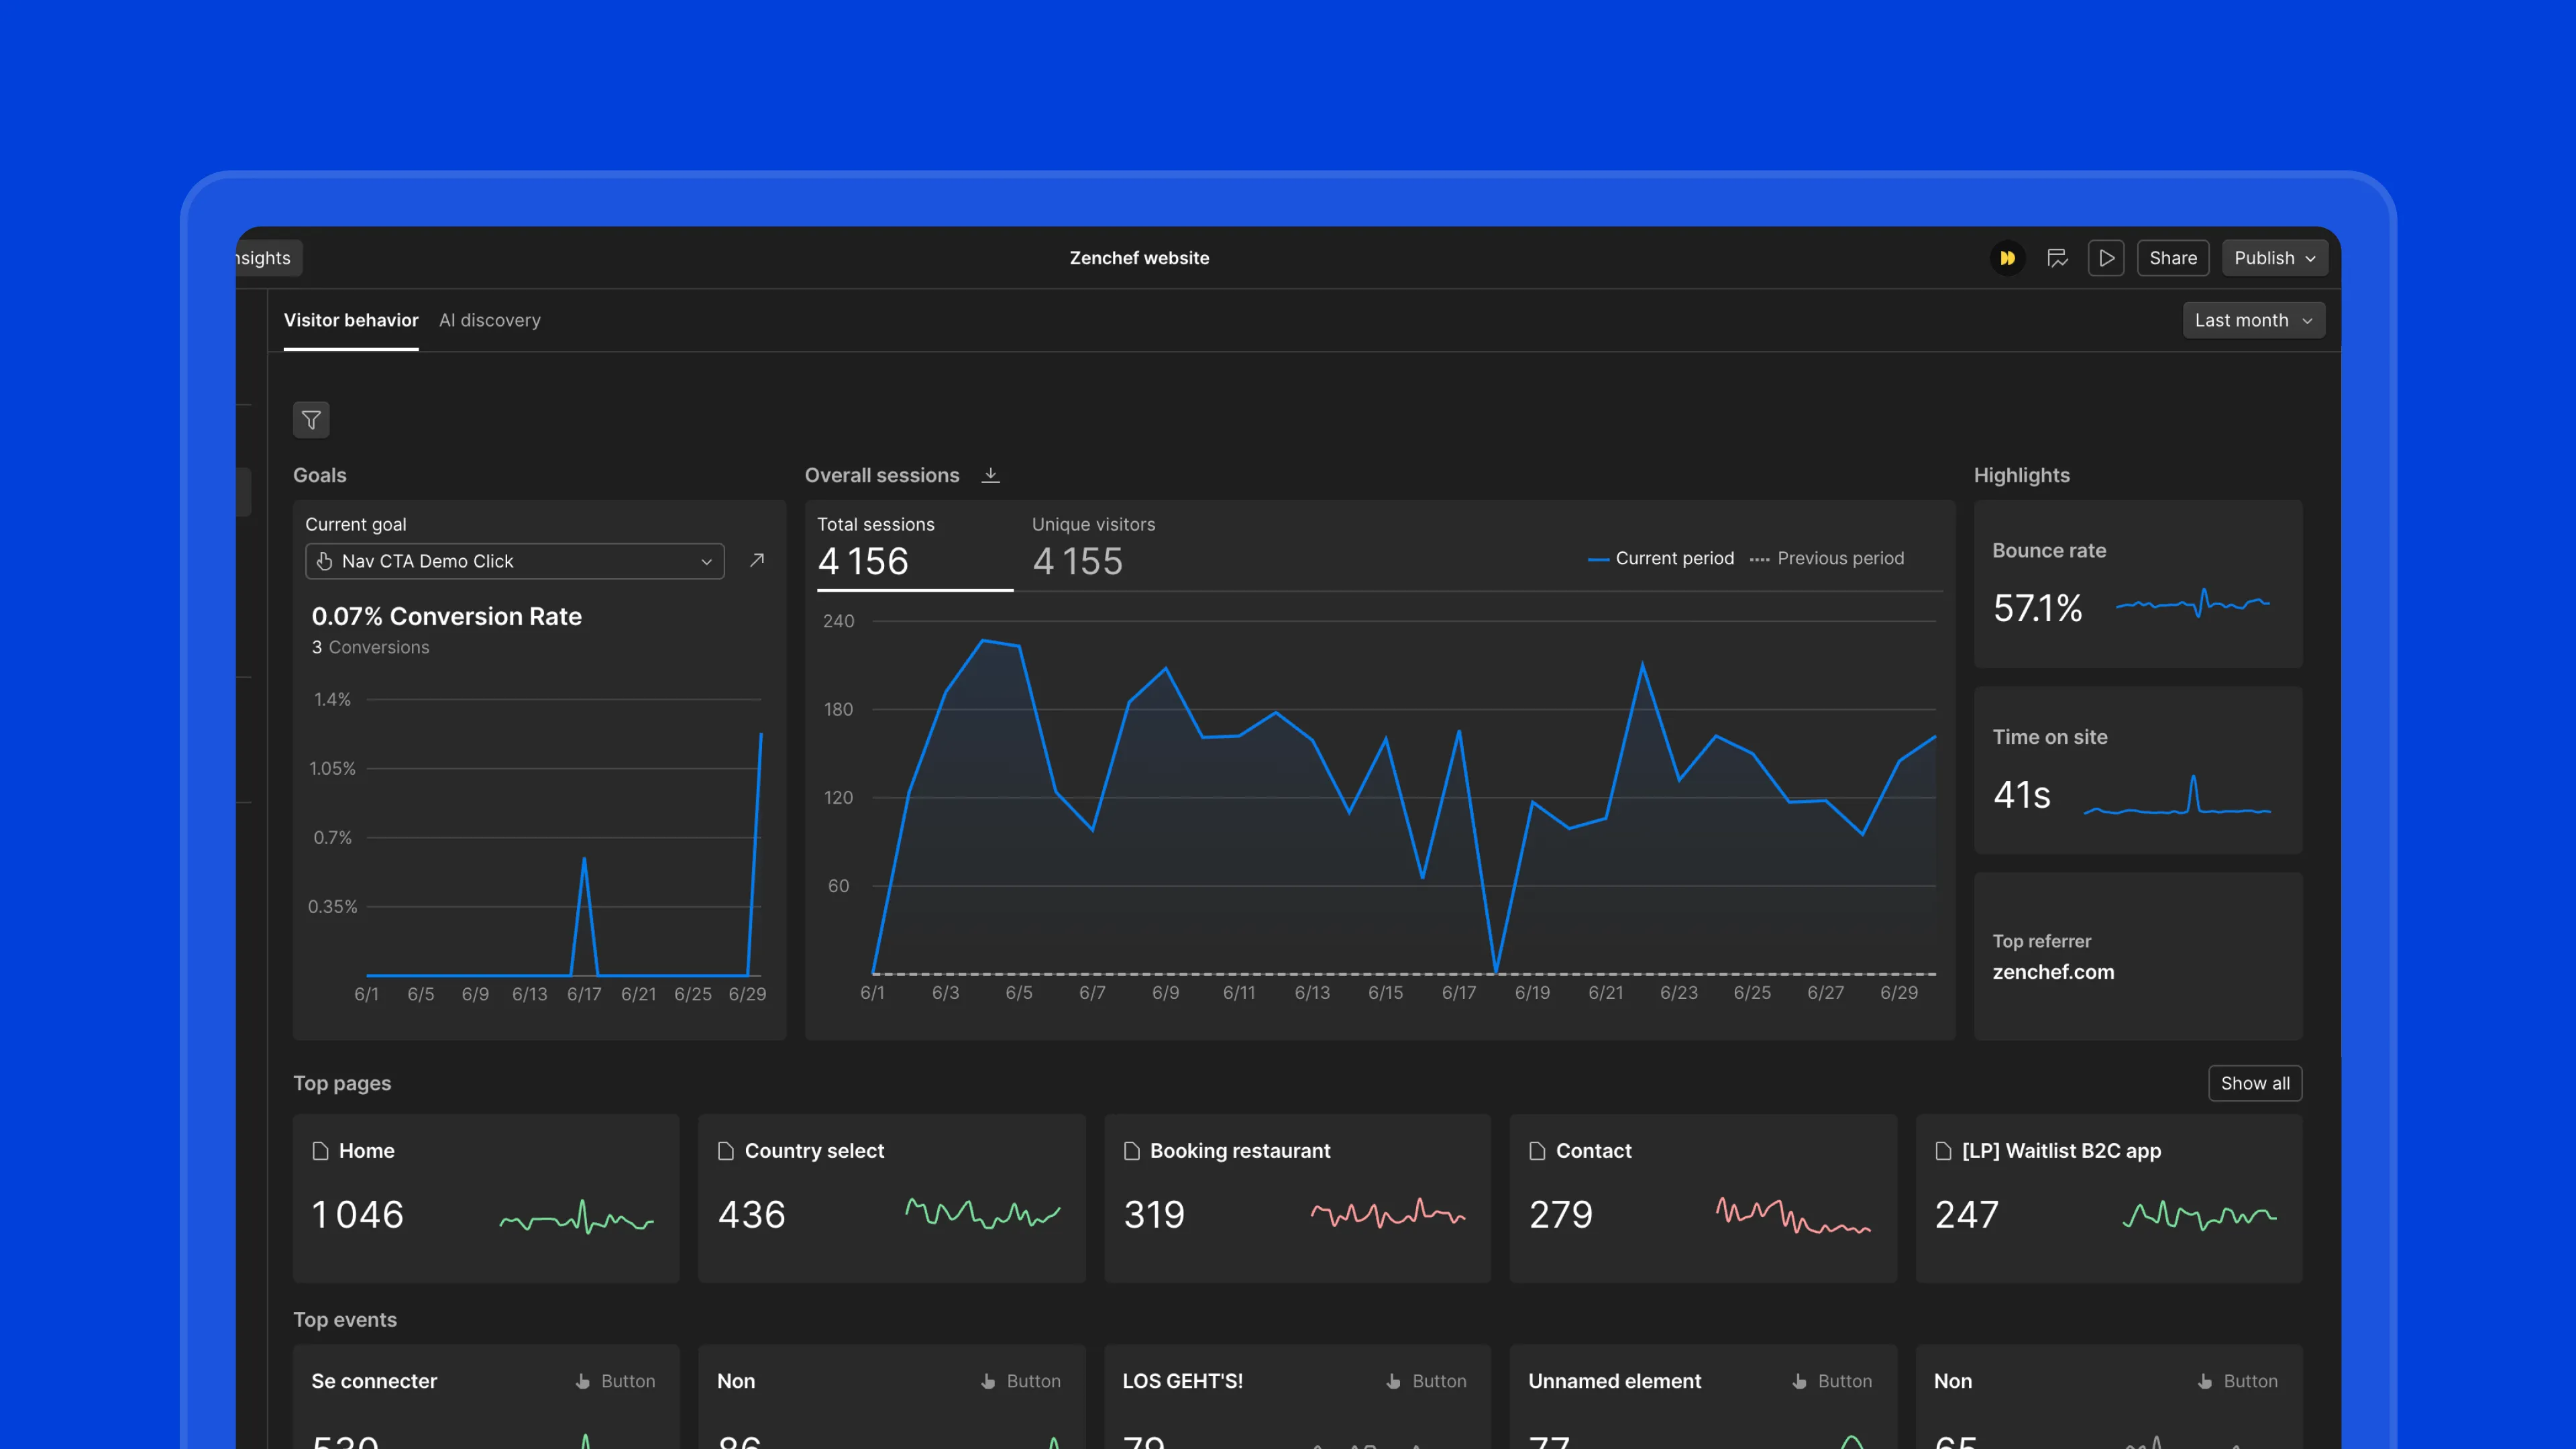Toggle the Previous period legend item
The width and height of the screenshot is (2576, 1449).
point(1827,558)
